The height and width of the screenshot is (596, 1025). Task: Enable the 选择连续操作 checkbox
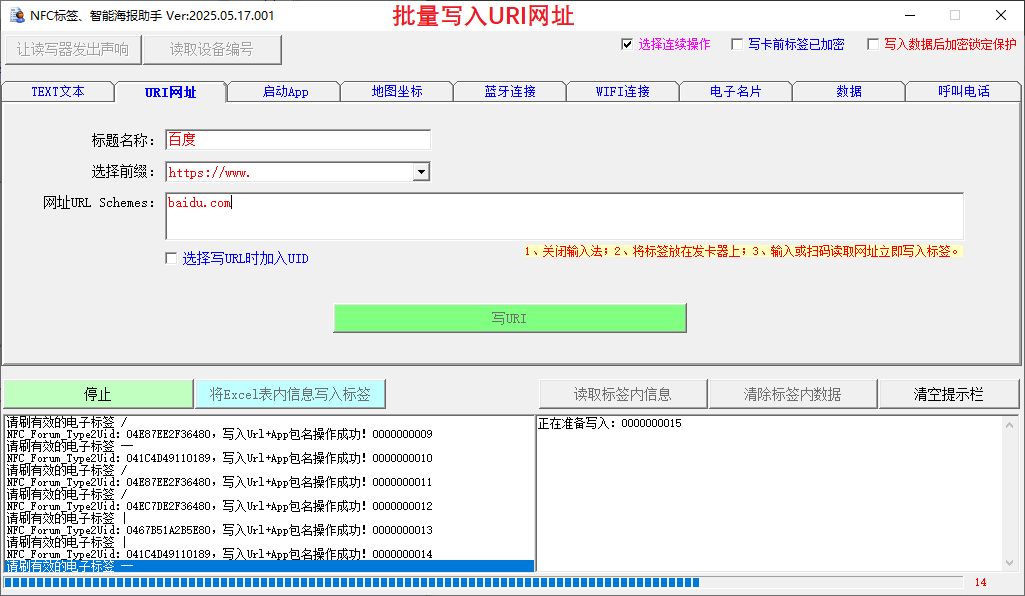pos(627,44)
